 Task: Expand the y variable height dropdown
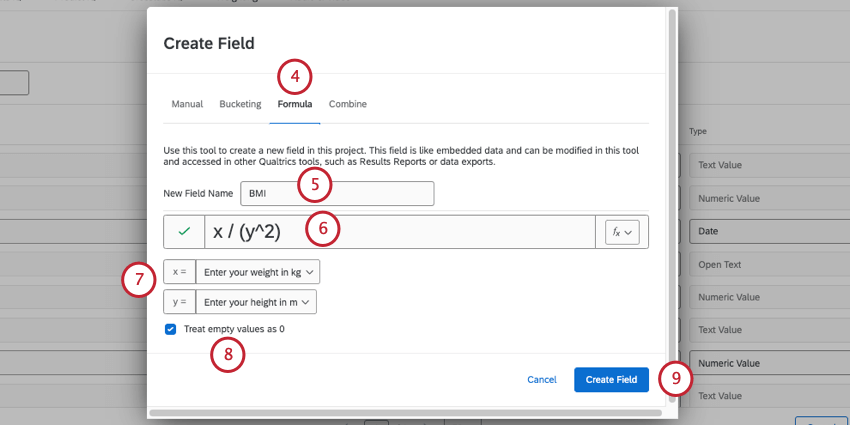click(x=258, y=301)
